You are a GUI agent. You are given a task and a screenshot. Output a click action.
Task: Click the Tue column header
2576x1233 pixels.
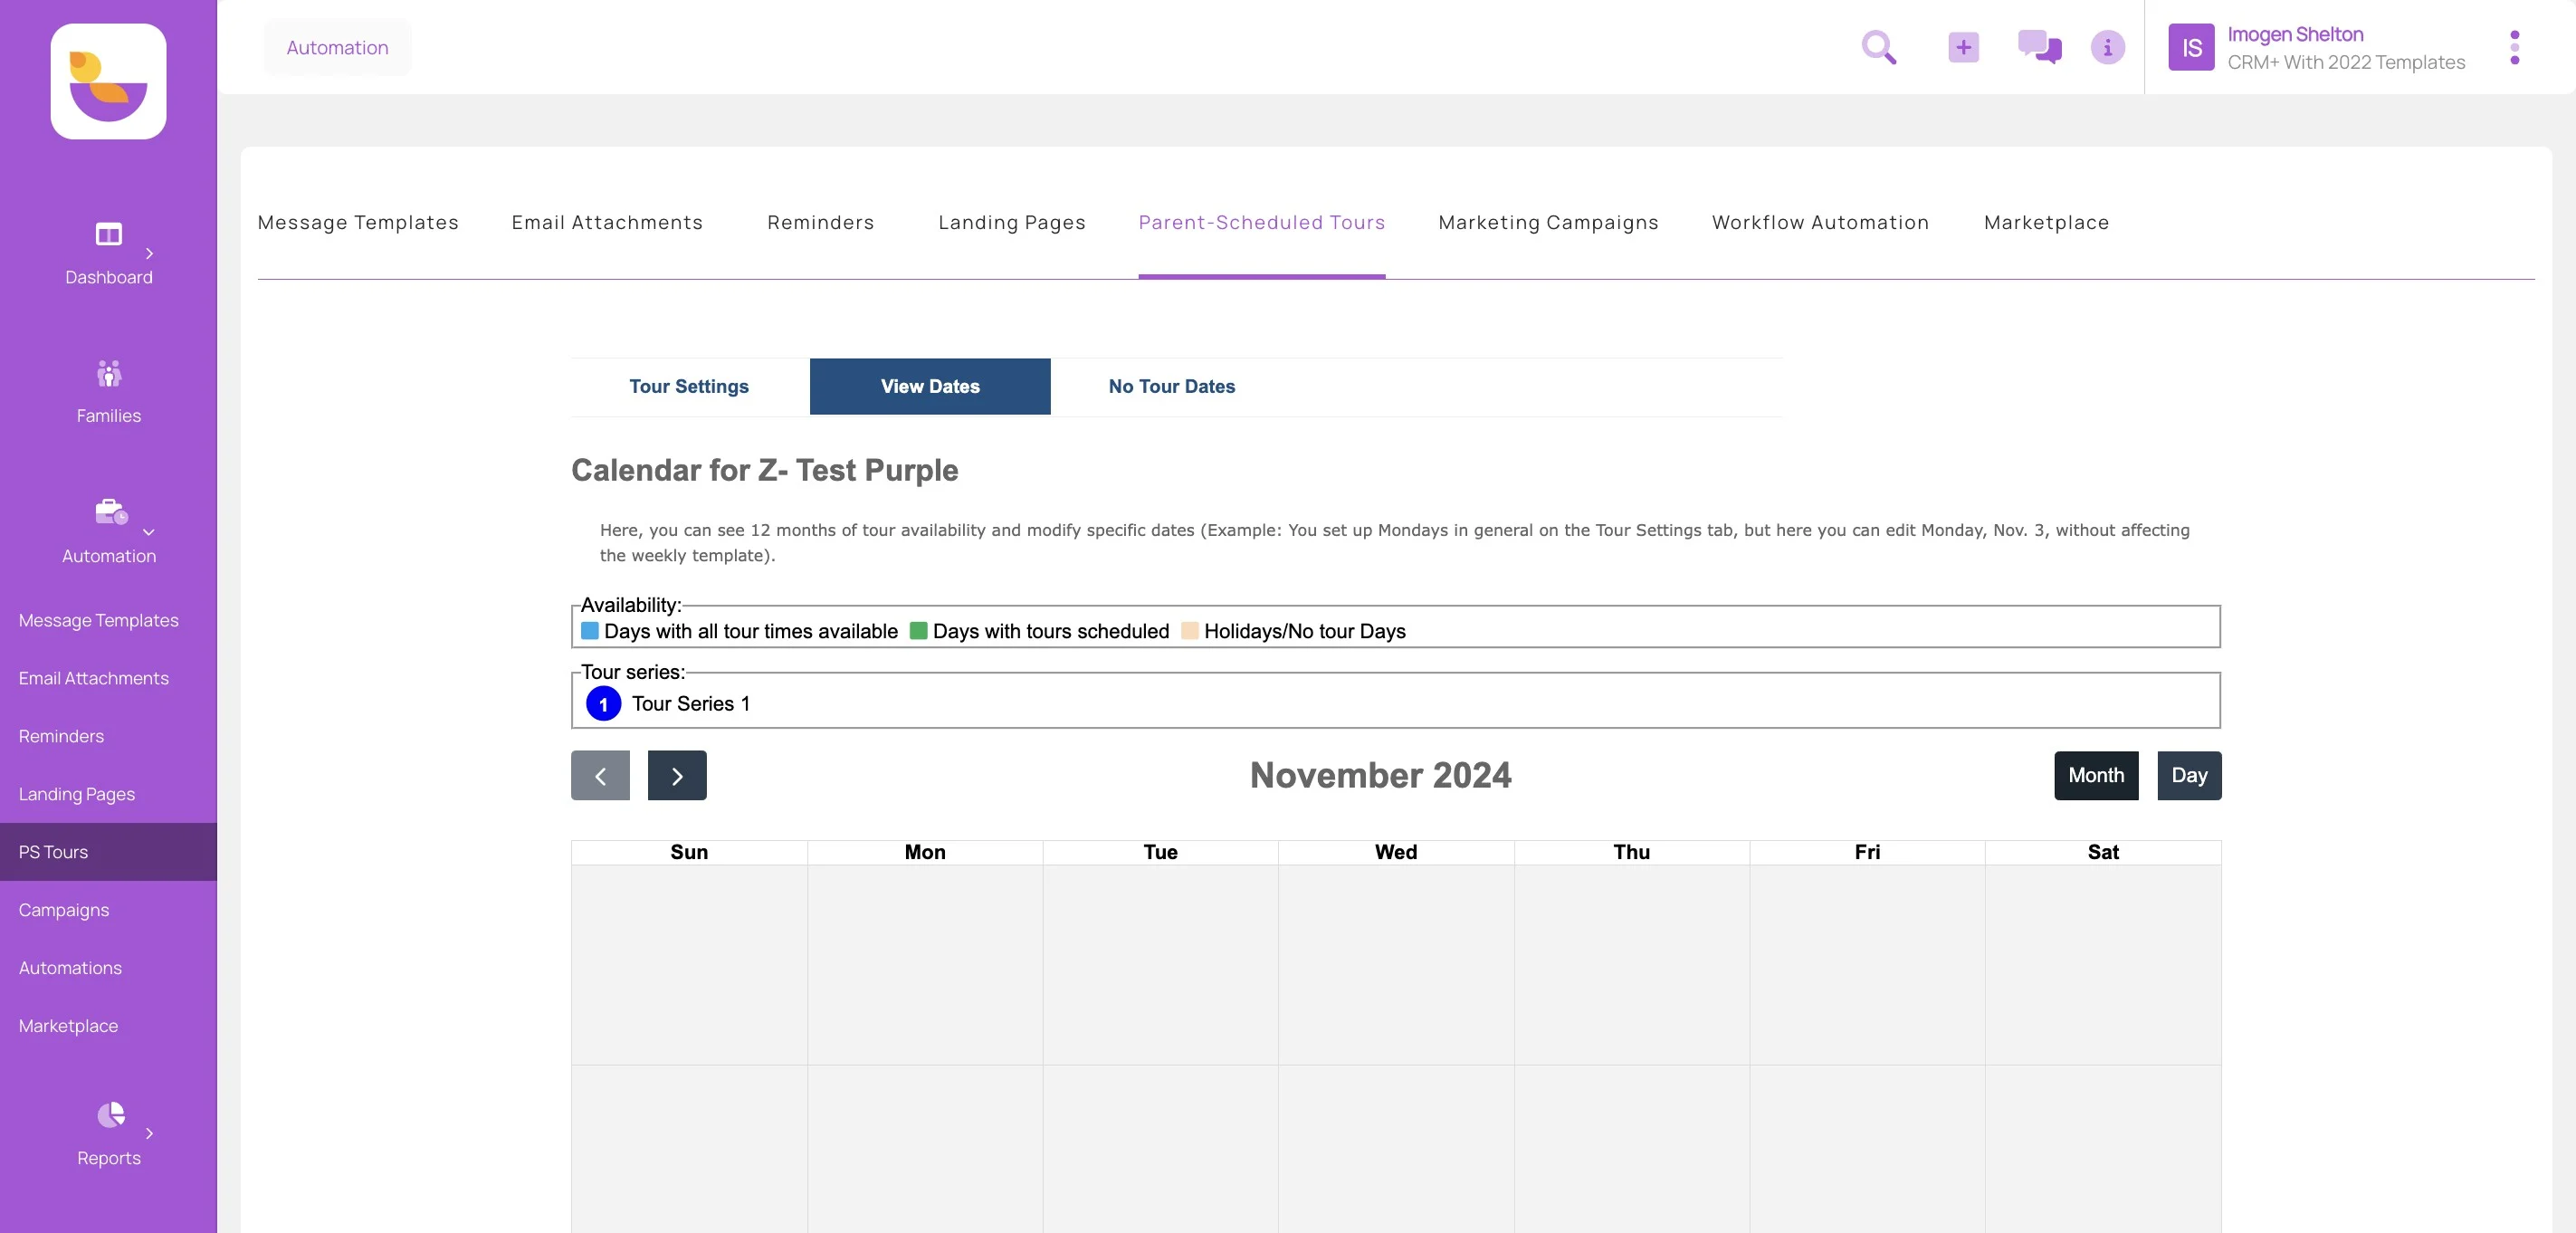(x=1160, y=852)
